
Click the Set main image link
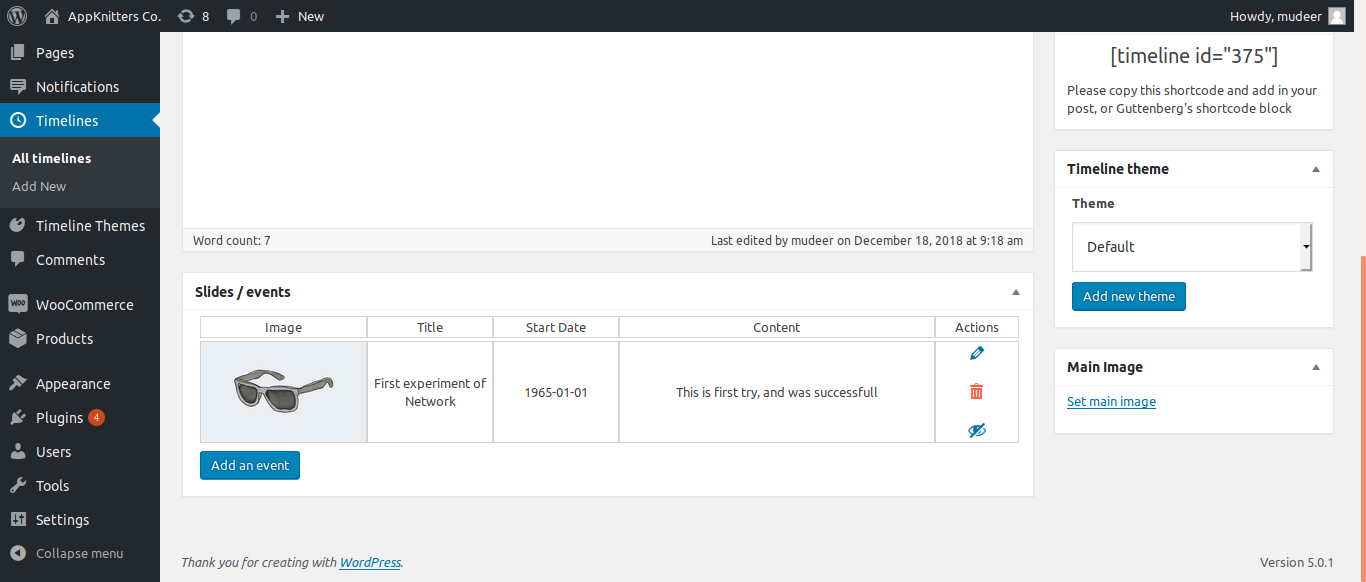point(1111,402)
